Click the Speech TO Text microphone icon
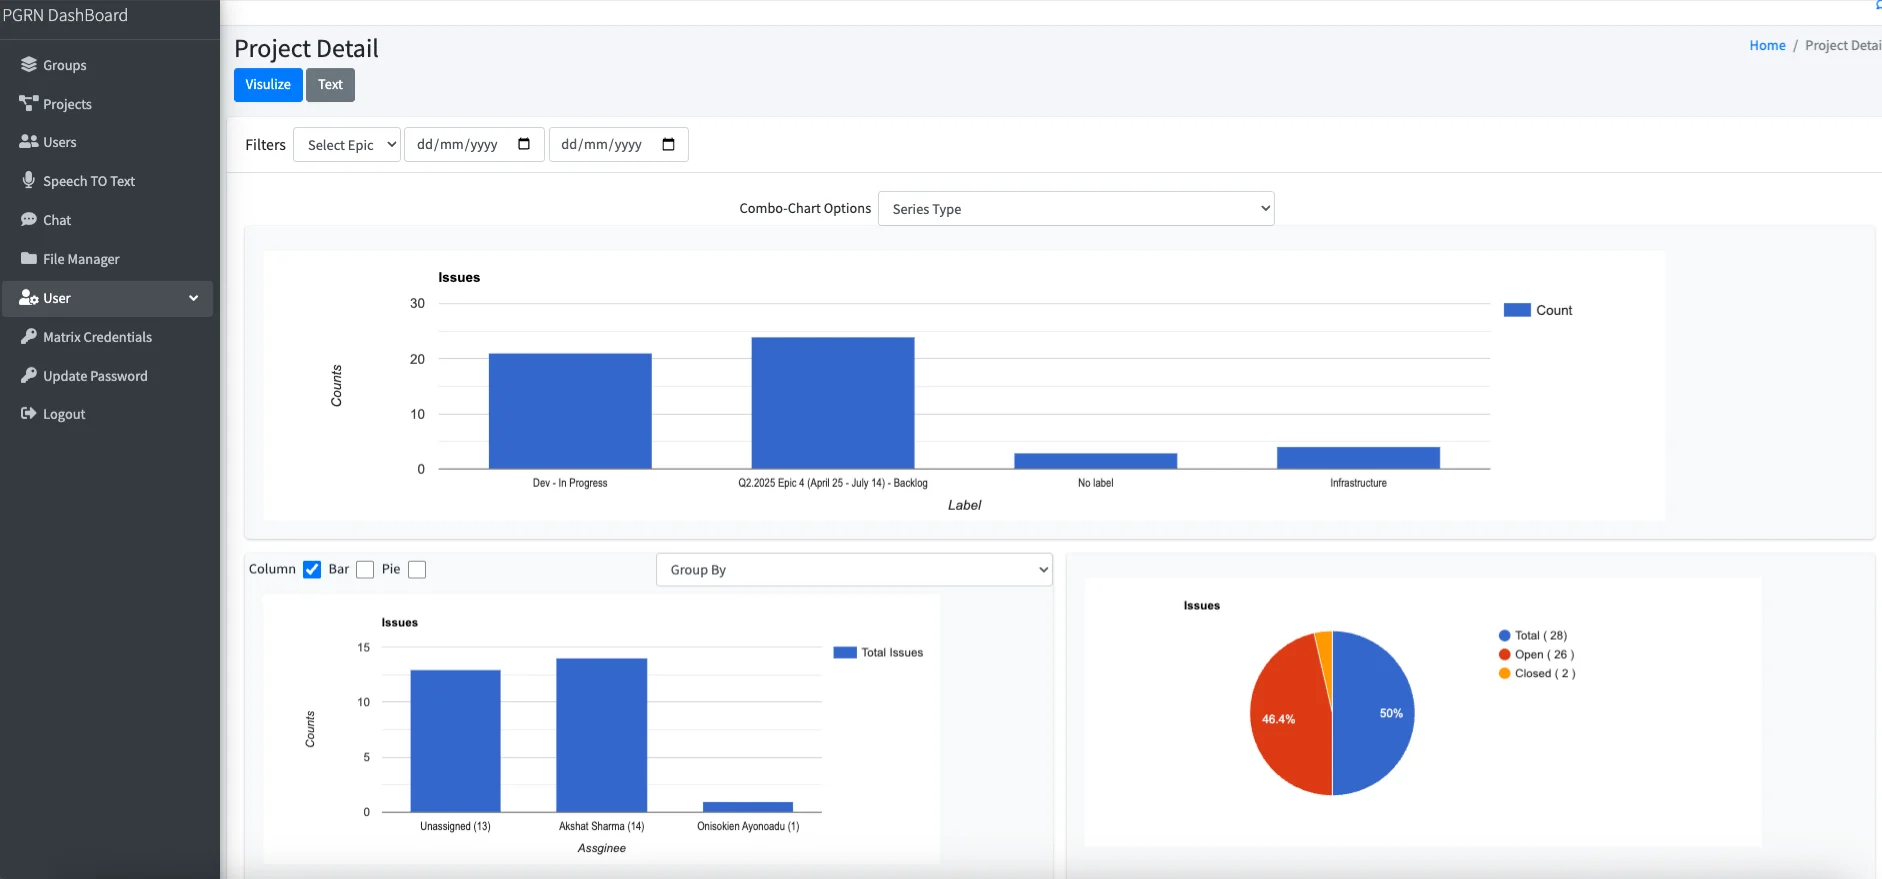The height and width of the screenshot is (879, 1882). click(x=29, y=181)
